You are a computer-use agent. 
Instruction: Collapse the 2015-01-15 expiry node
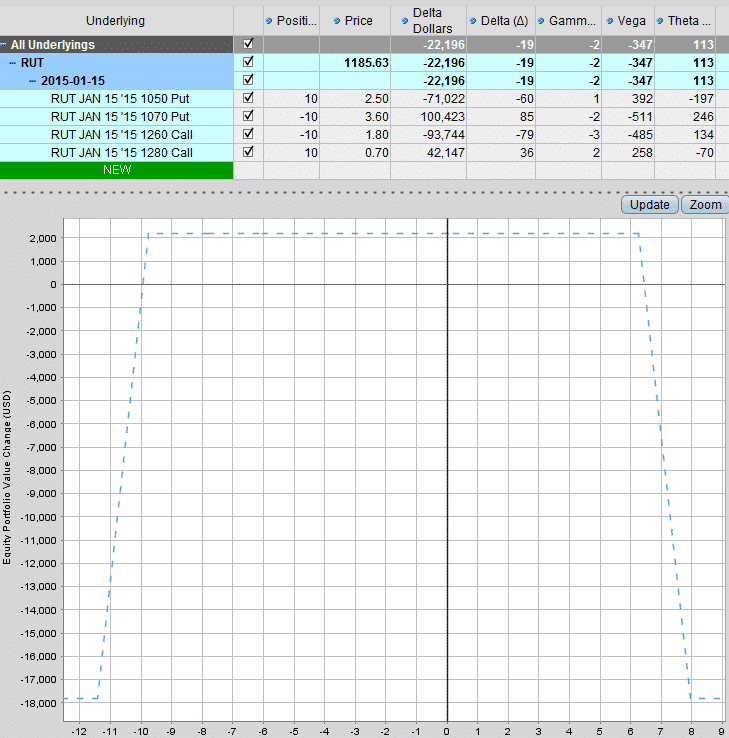click(x=32, y=81)
